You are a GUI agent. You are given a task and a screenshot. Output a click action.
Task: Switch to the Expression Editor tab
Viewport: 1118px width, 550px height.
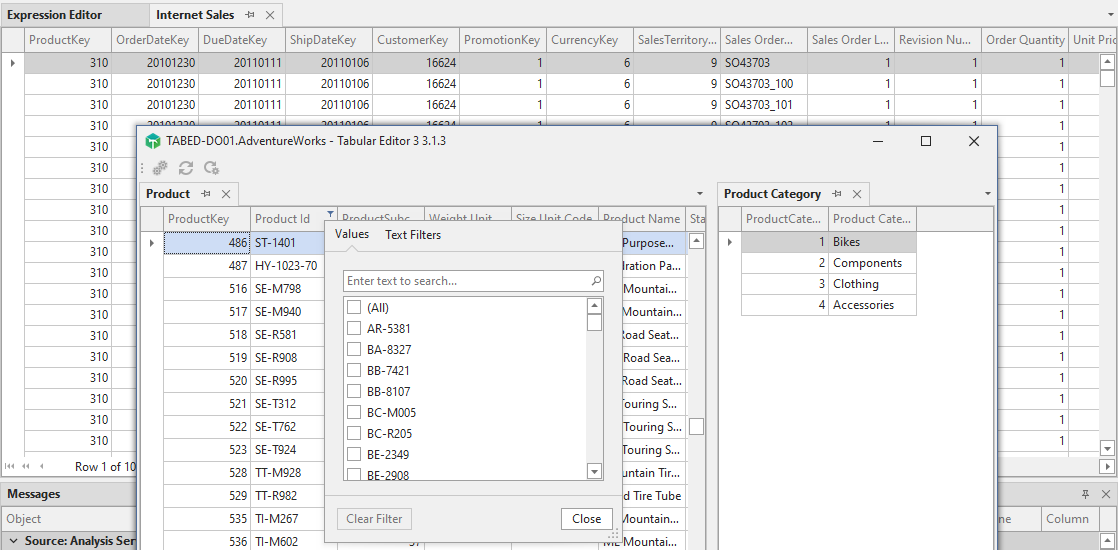pos(55,15)
